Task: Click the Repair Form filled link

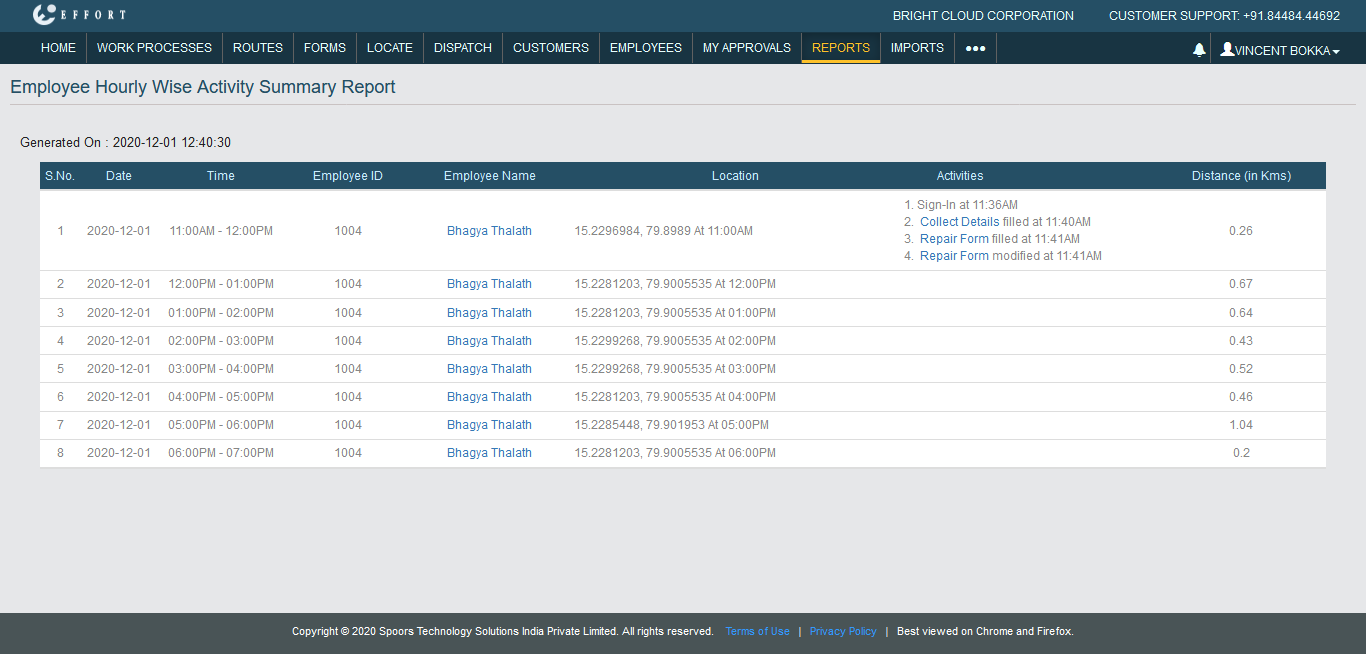Action: click(x=954, y=239)
